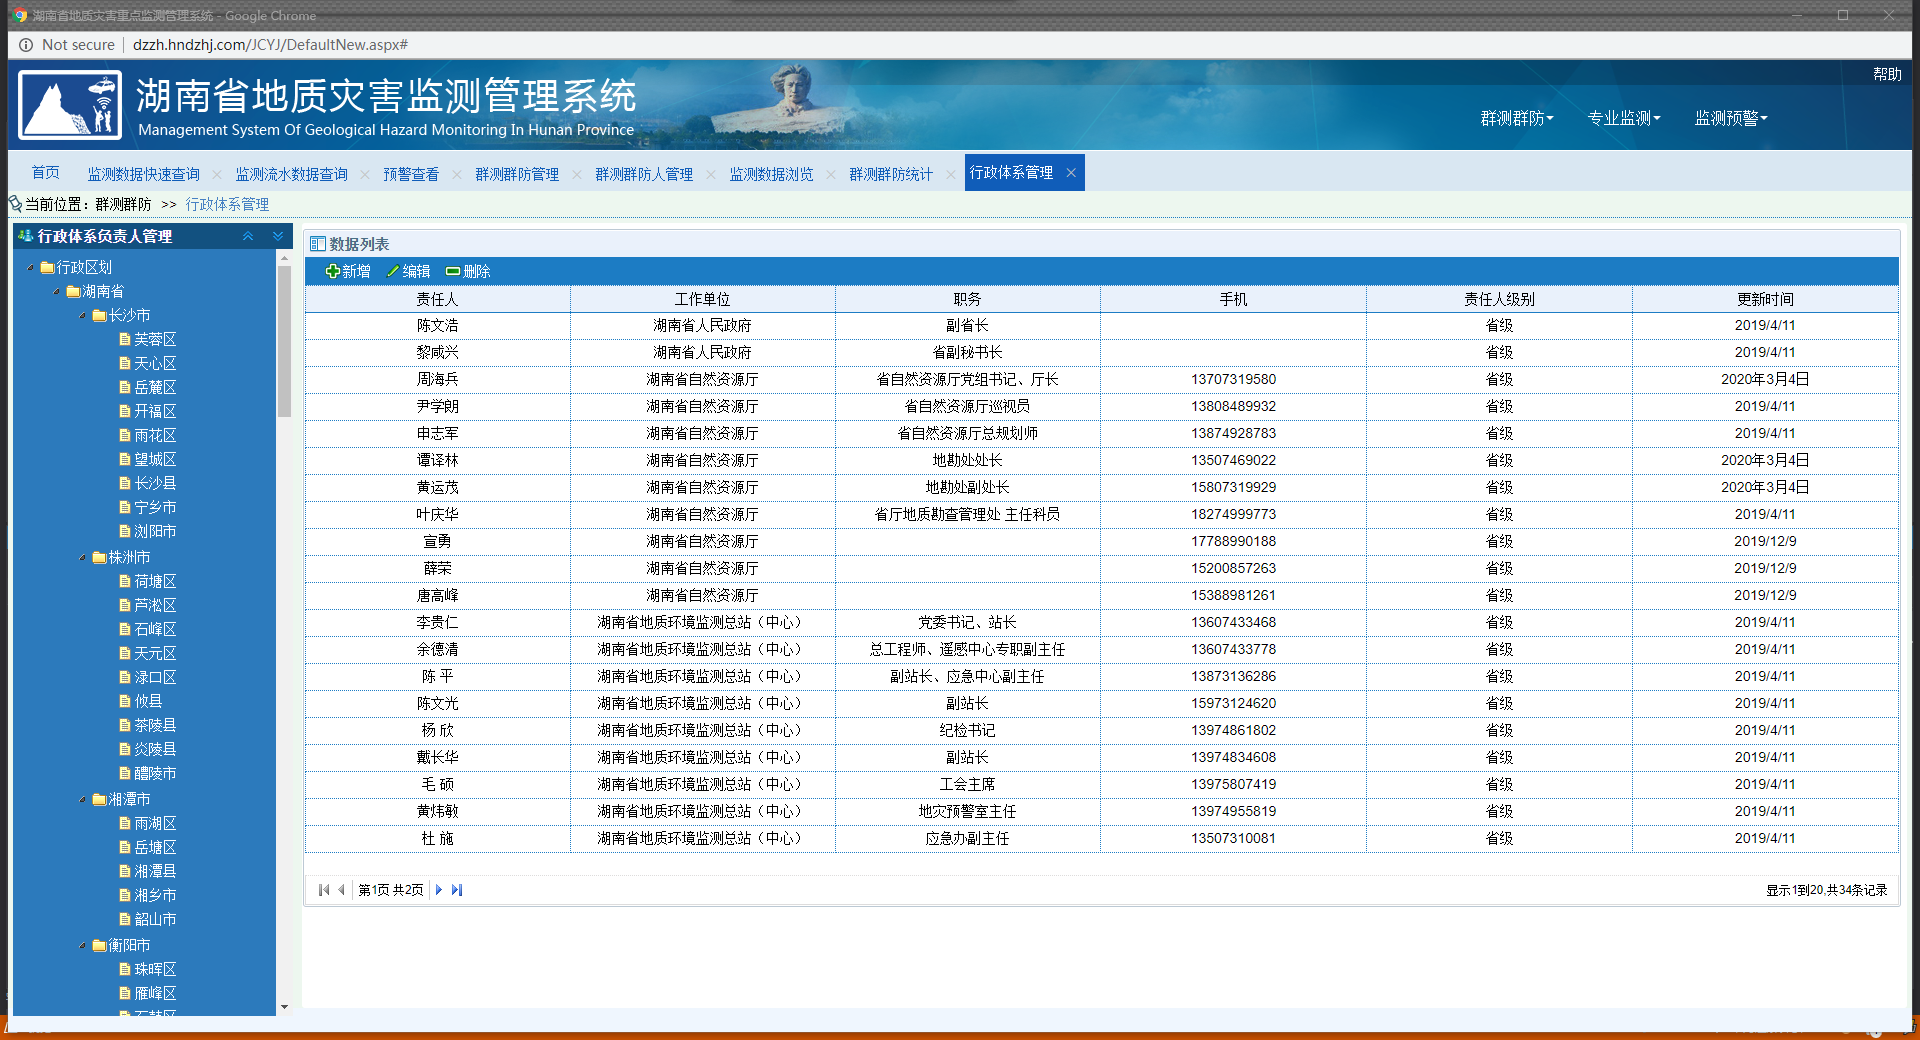The image size is (1920, 1040).
Task: Collapse the 长沙市 tree node
Action: tap(83, 316)
